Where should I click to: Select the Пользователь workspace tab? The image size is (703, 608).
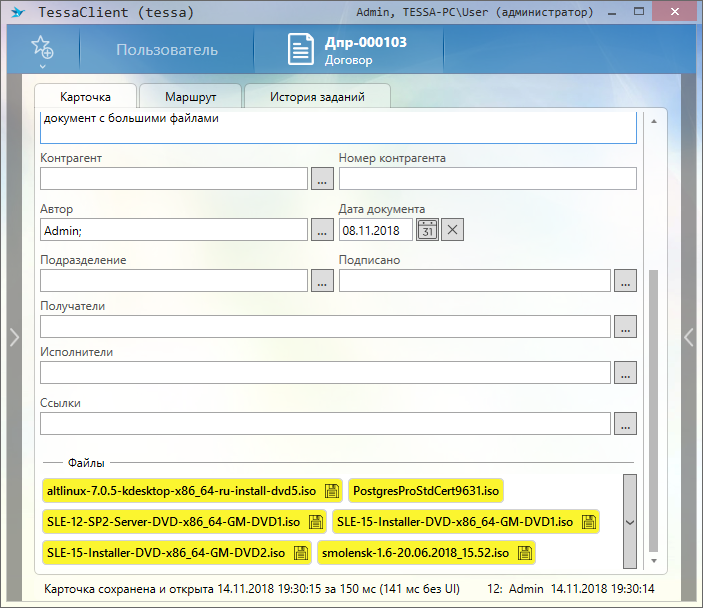coord(166,50)
